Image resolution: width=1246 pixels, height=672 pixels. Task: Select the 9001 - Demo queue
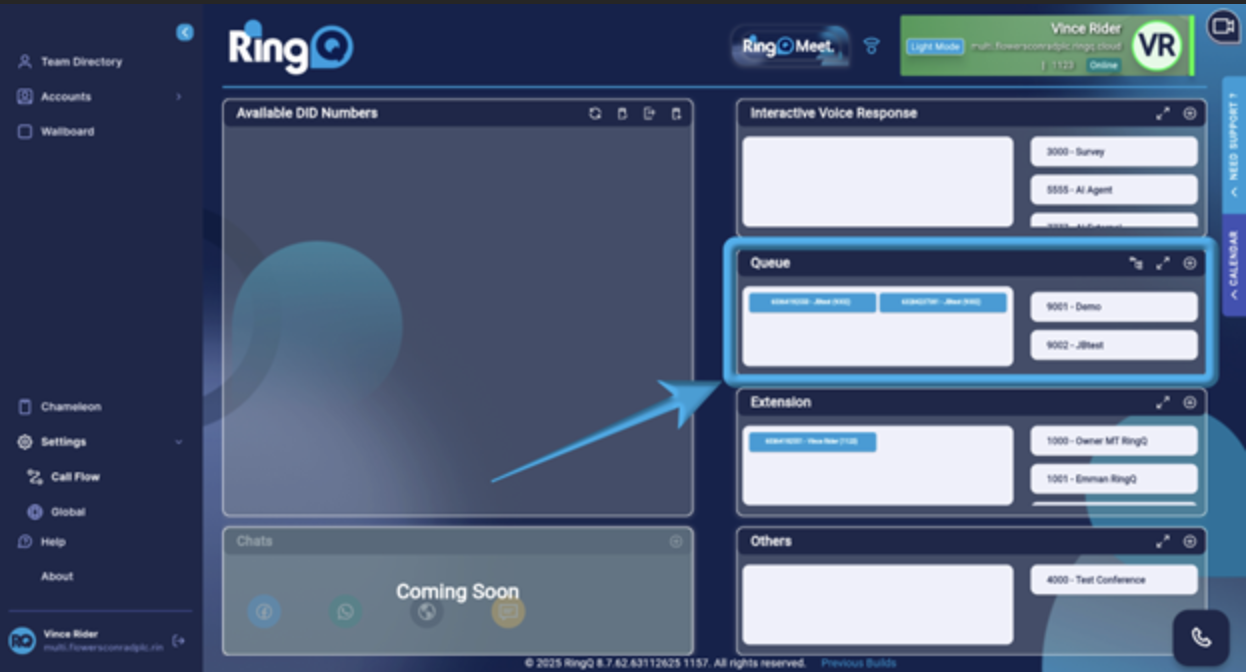coord(1112,306)
